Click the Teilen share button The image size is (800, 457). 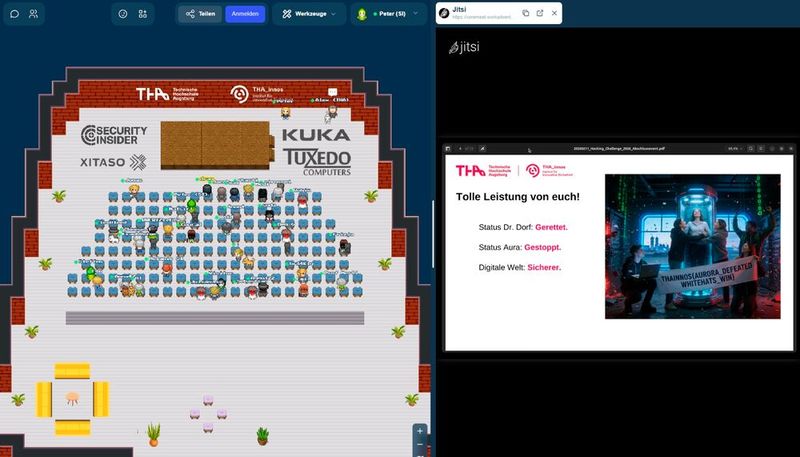point(200,14)
